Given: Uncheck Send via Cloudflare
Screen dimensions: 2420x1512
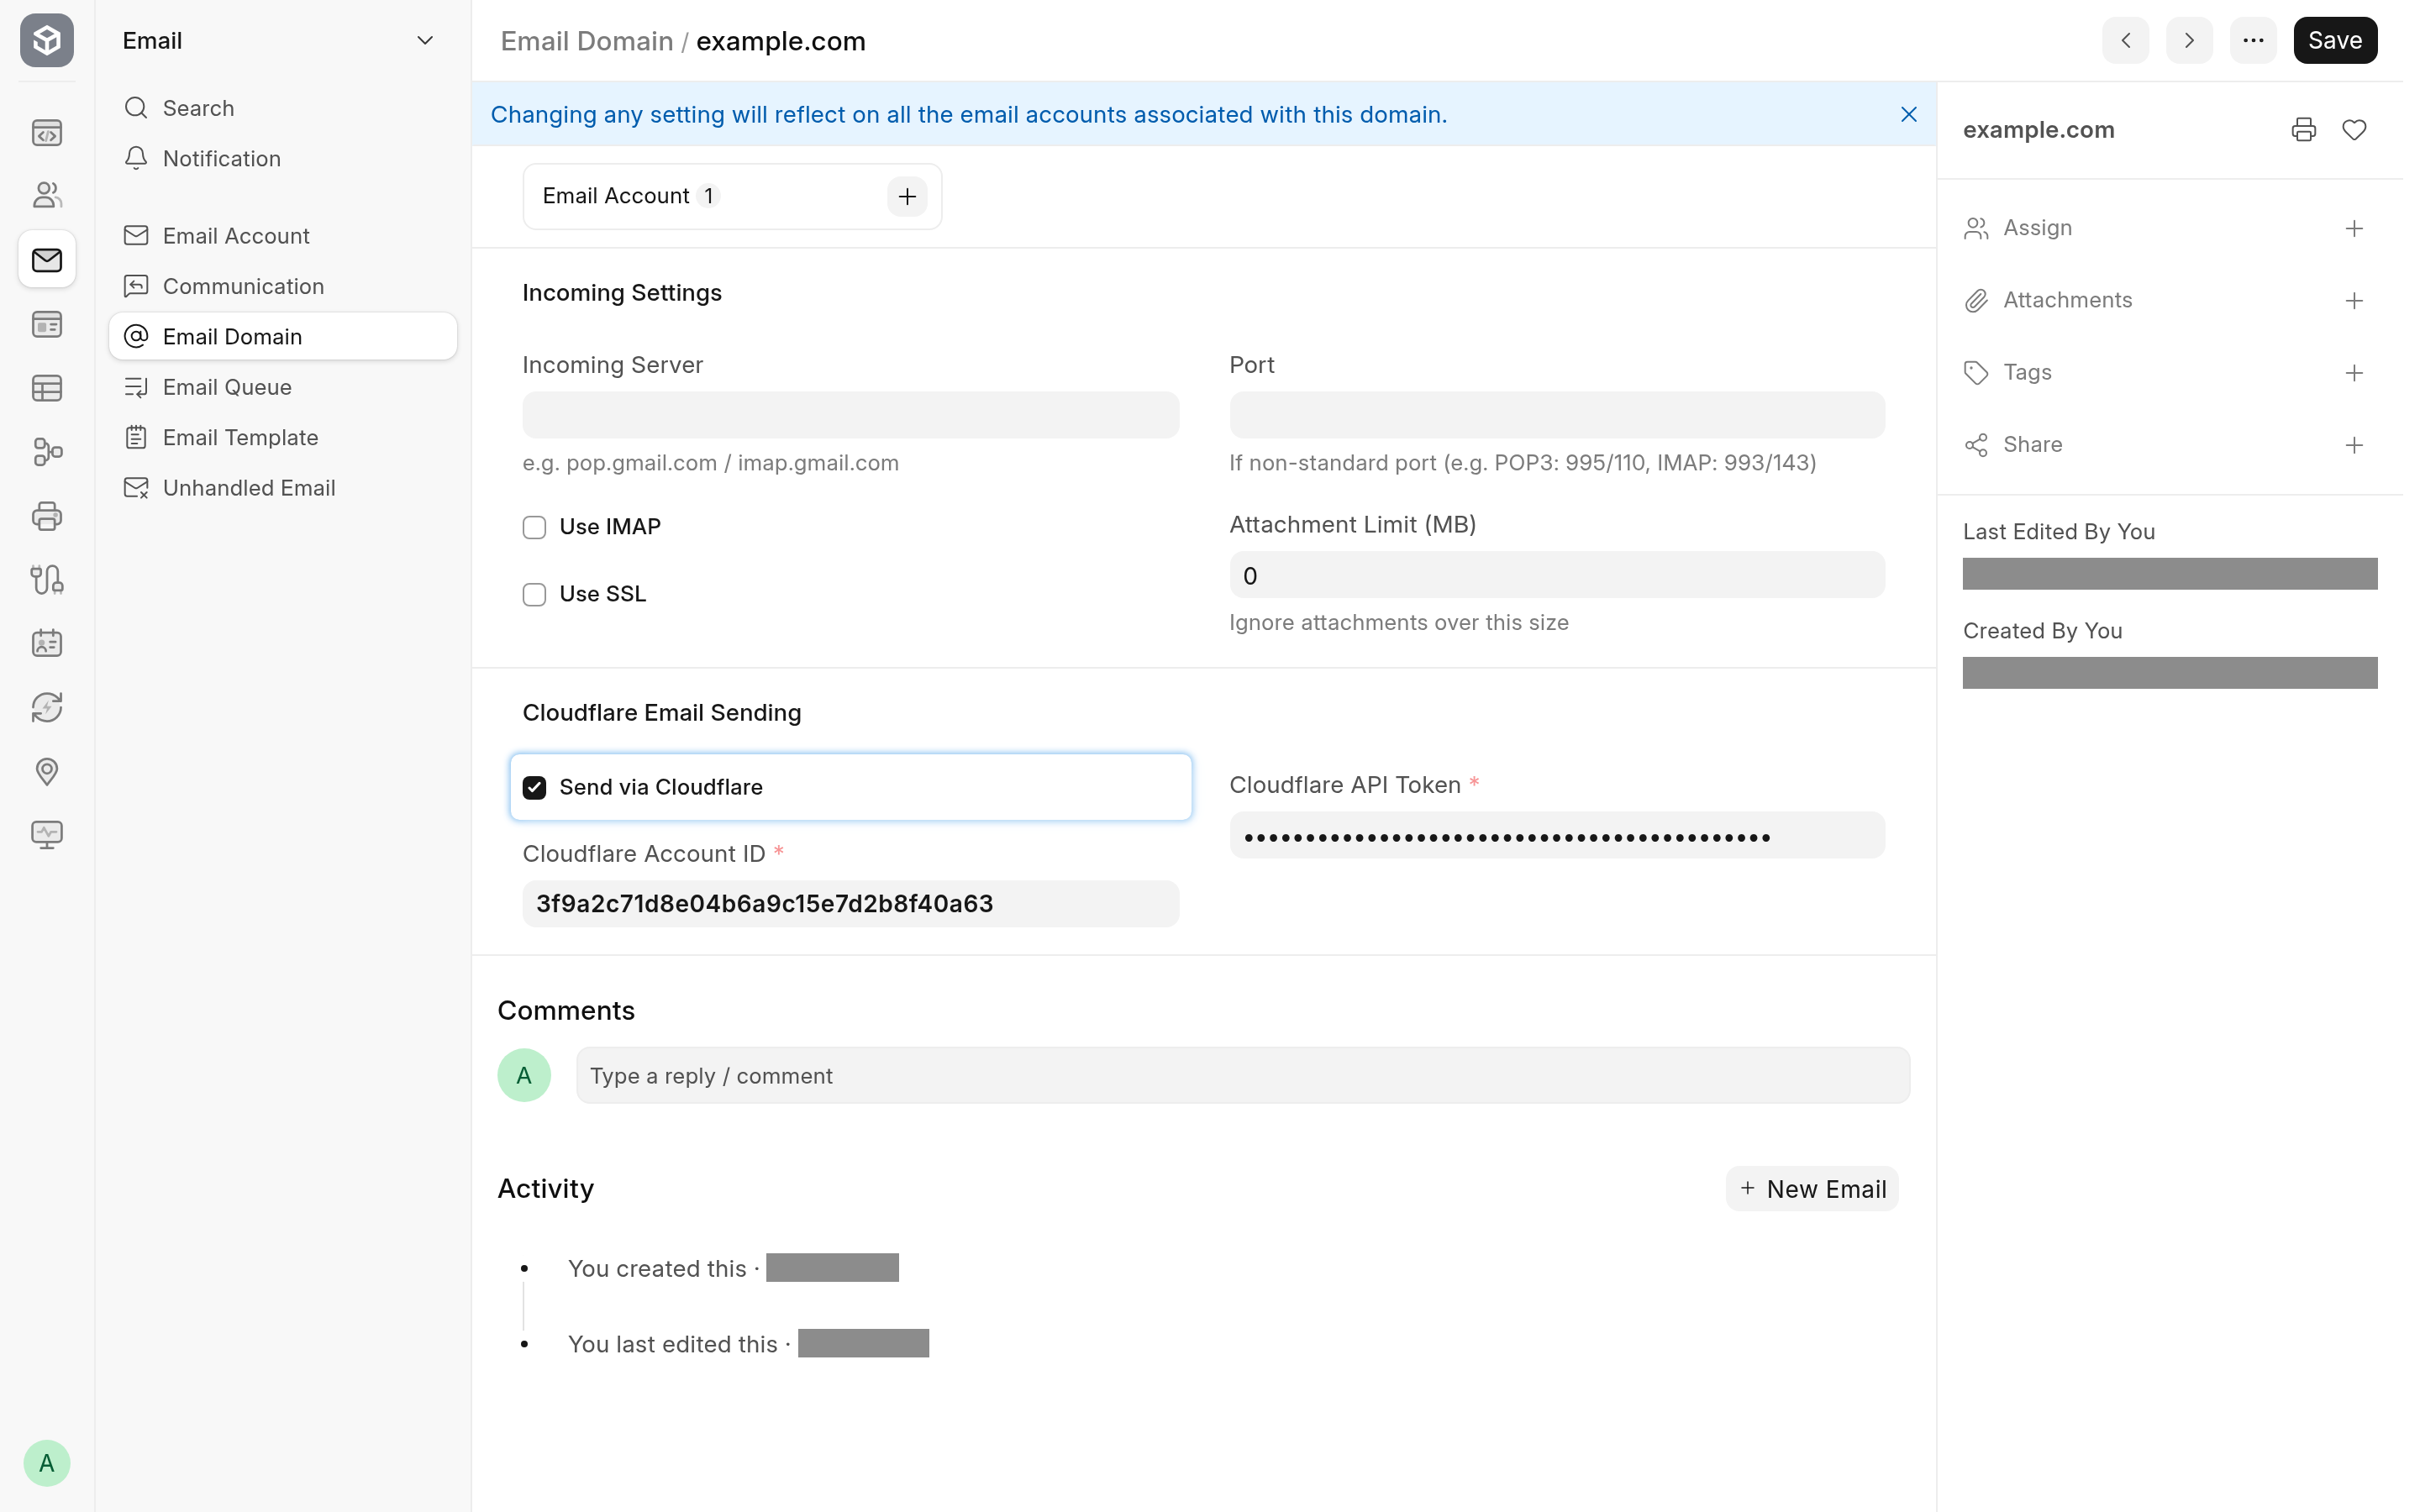Looking at the screenshot, I should coord(534,787).
